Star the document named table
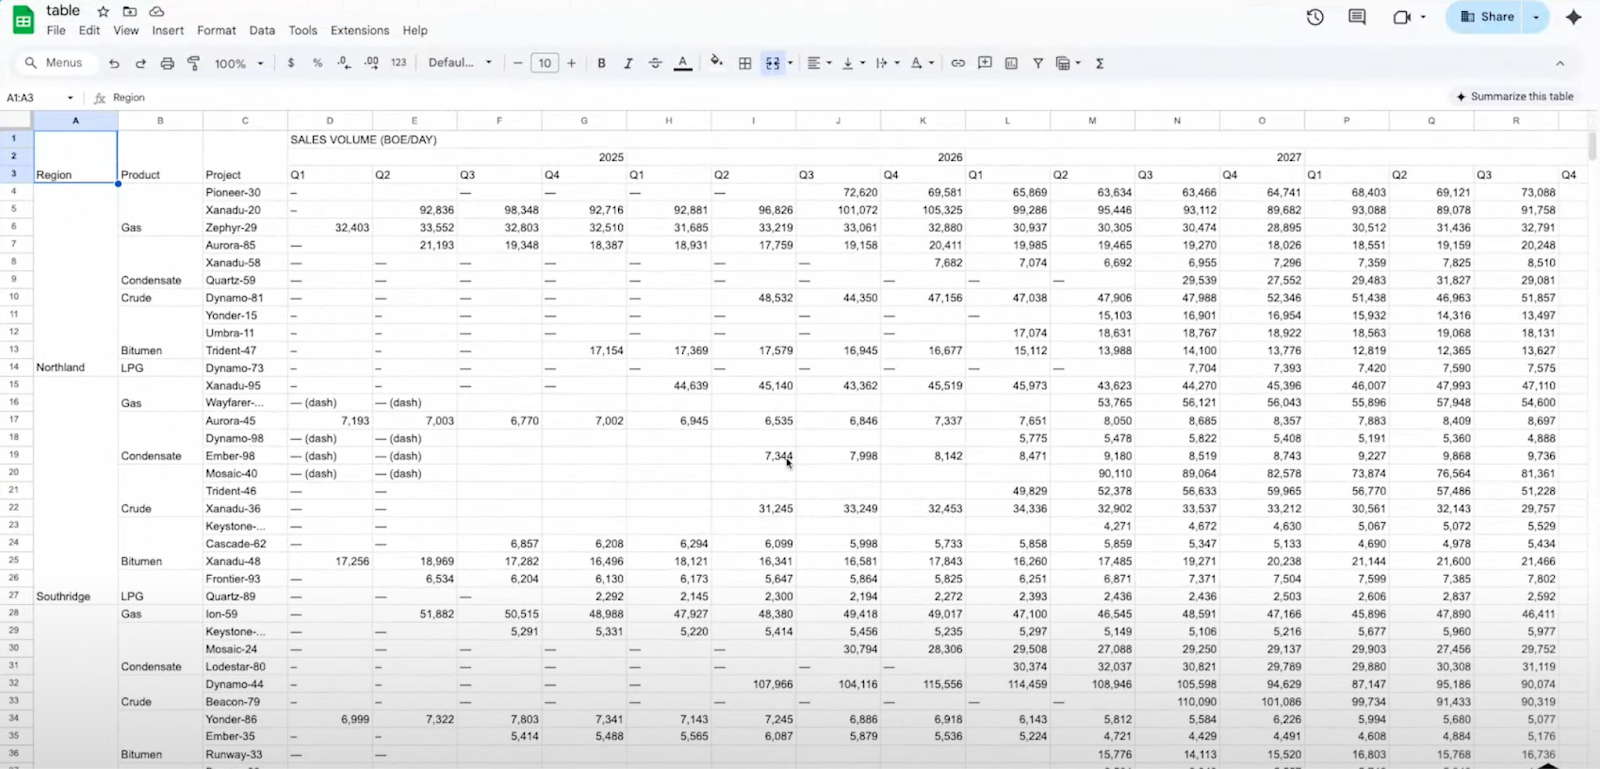The height and width of the screenshot is (769, 1600). (x=103, y=11)
